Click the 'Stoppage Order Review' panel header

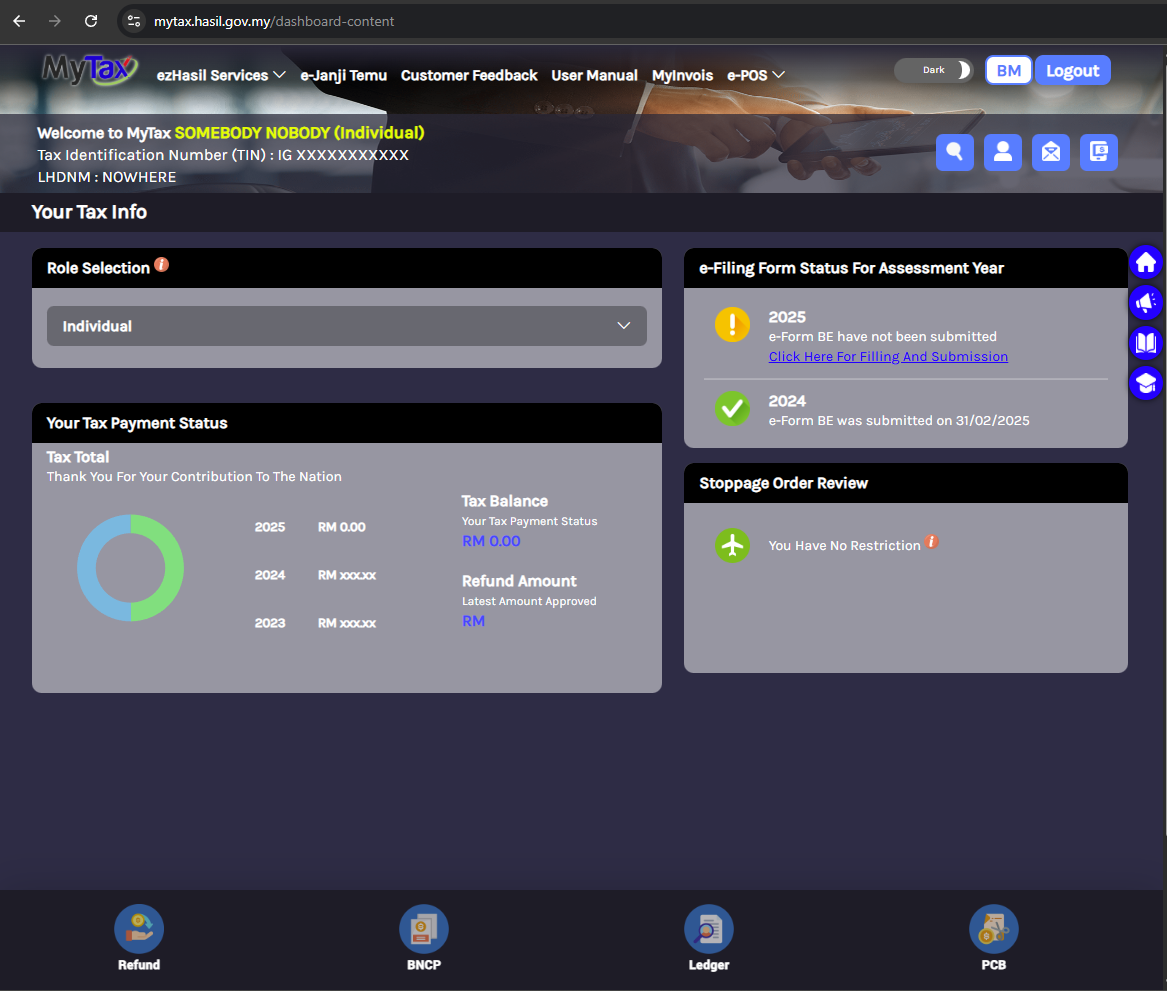tap(906, 484)
